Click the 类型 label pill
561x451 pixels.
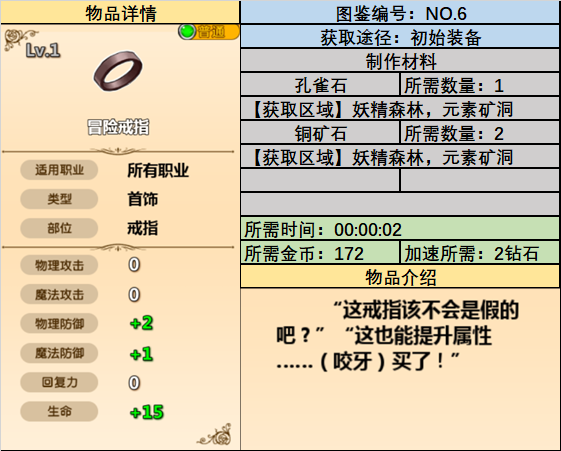[x=59, y=199]
